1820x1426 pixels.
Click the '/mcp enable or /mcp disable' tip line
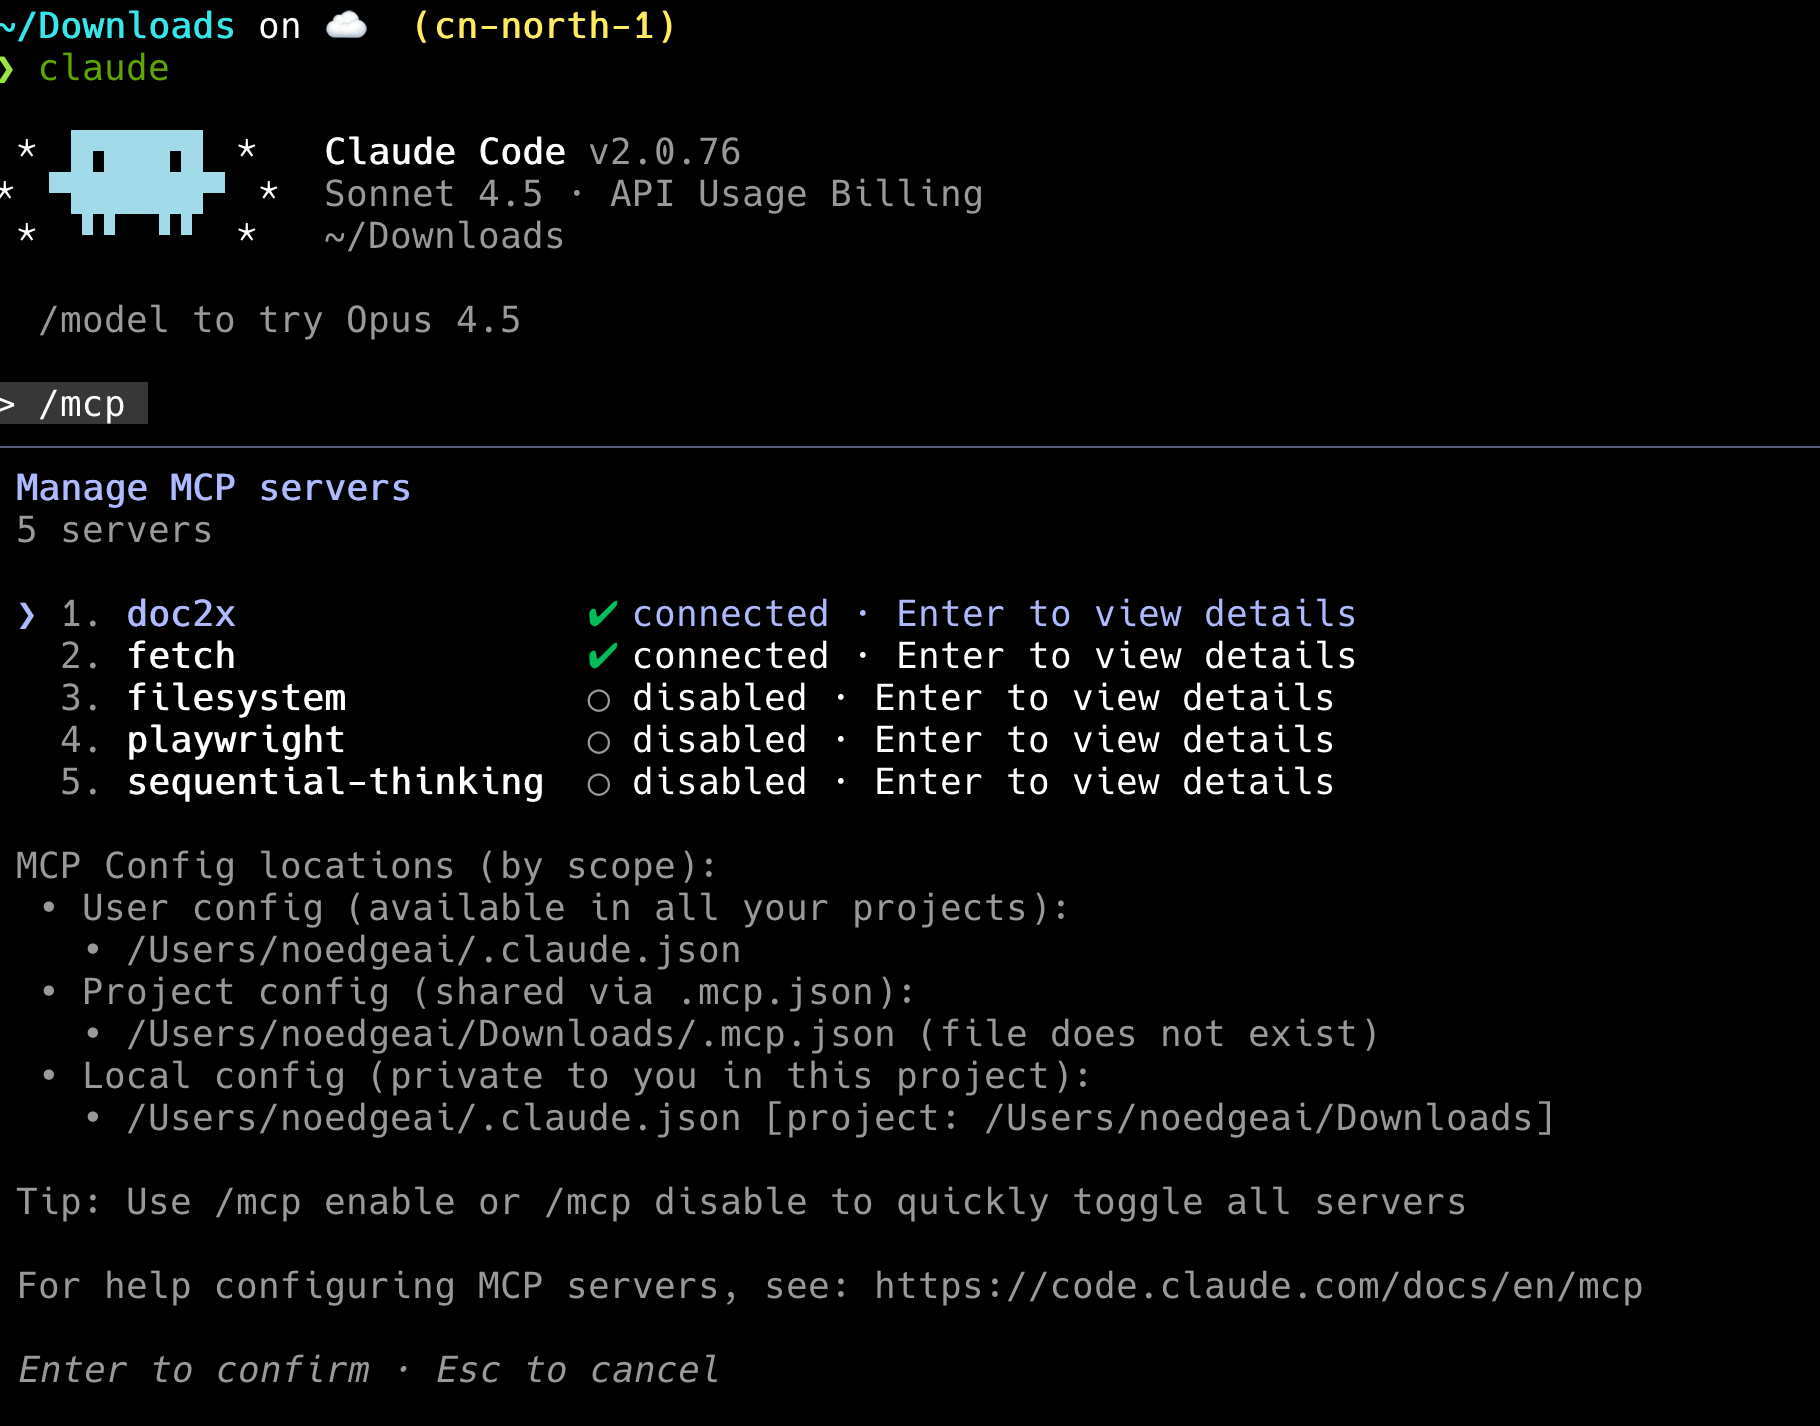coord(741,1202)
